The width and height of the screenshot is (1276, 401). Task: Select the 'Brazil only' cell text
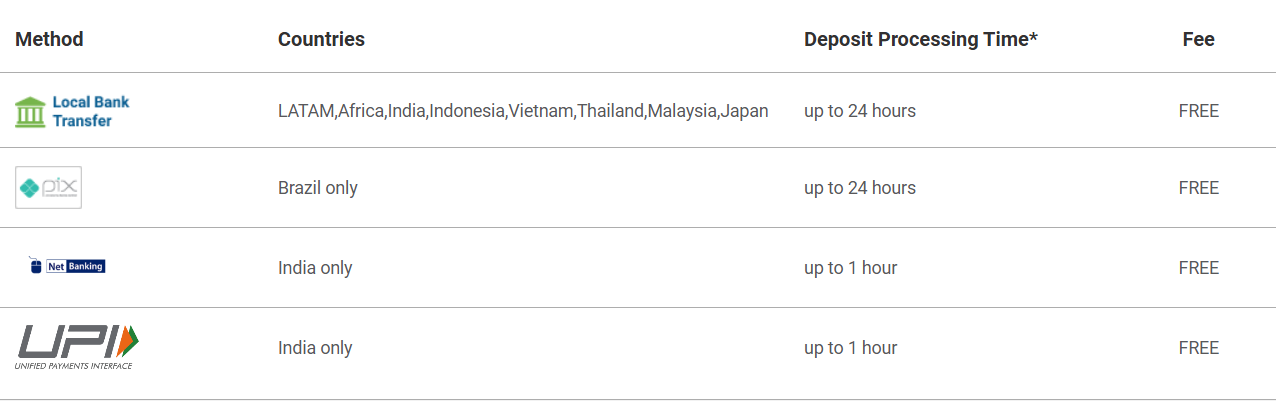(x=318, y=188)
